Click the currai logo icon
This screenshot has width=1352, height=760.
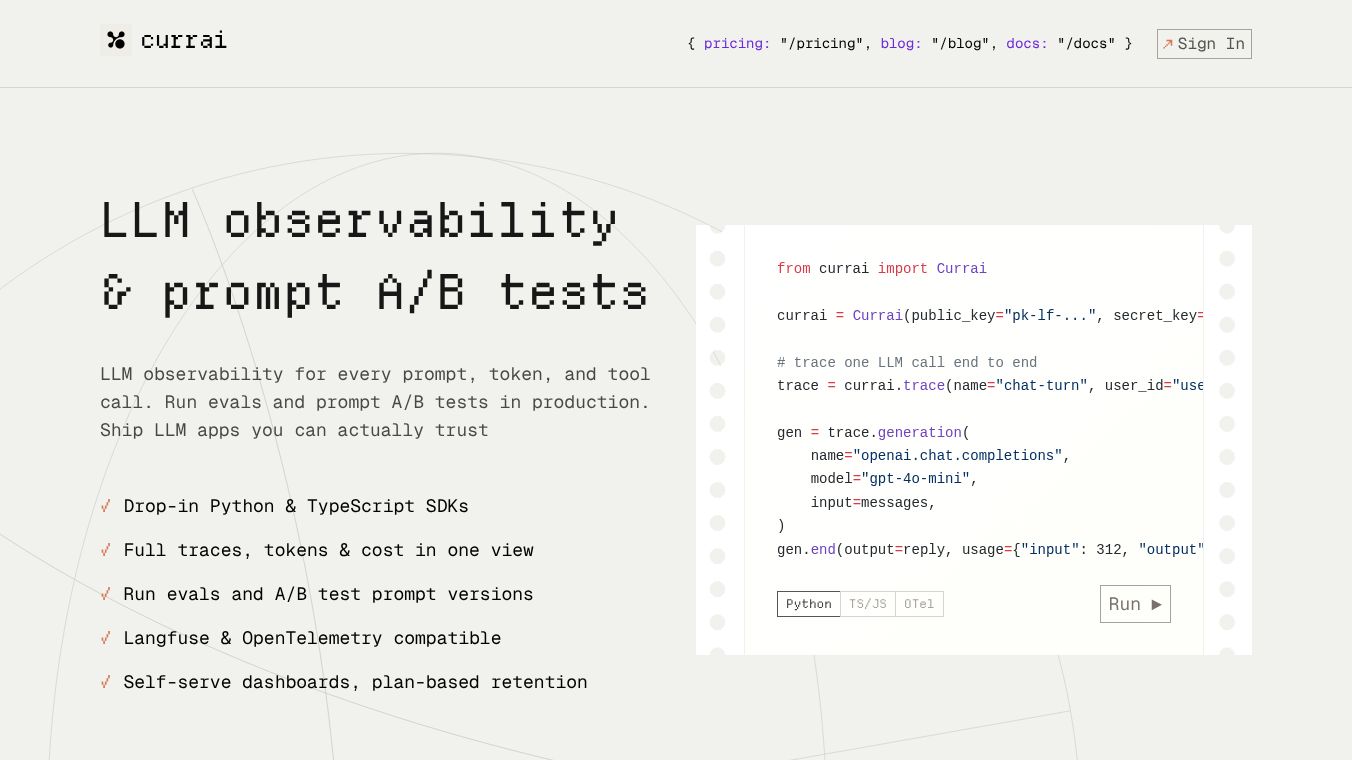(116, 40)
